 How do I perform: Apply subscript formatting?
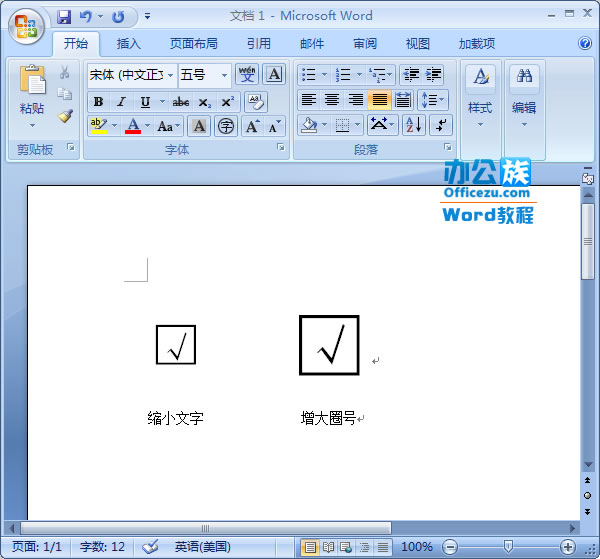[x=205, y=102]
